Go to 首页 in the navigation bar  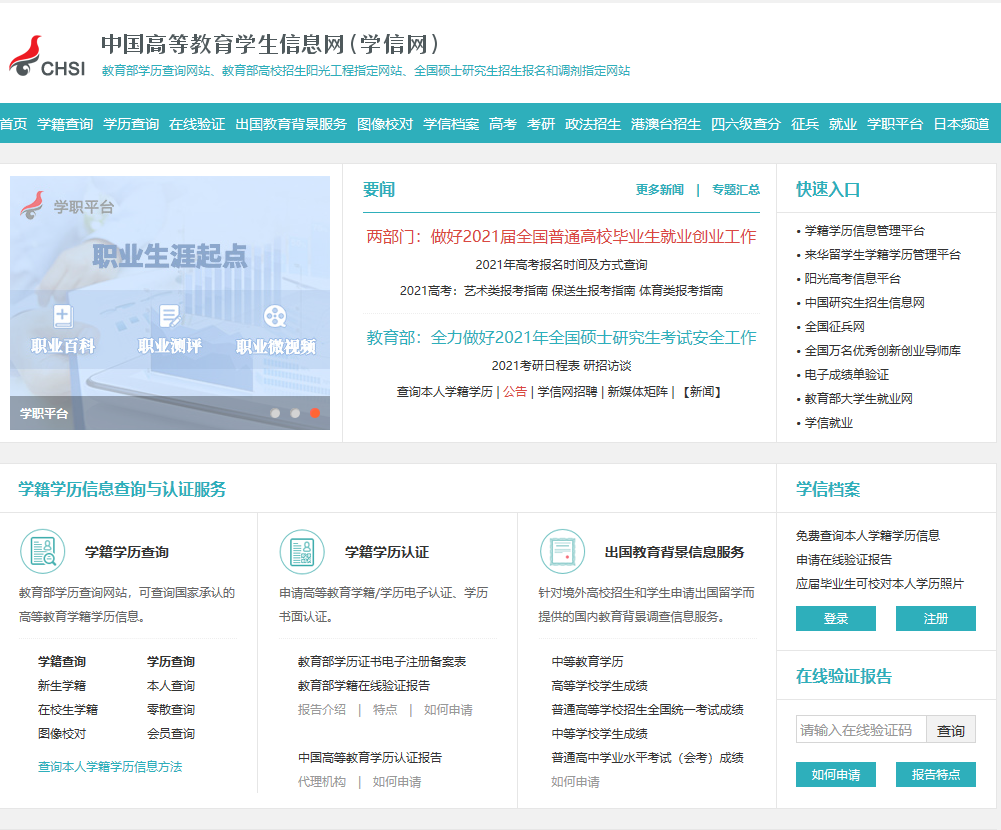[13, 124]
